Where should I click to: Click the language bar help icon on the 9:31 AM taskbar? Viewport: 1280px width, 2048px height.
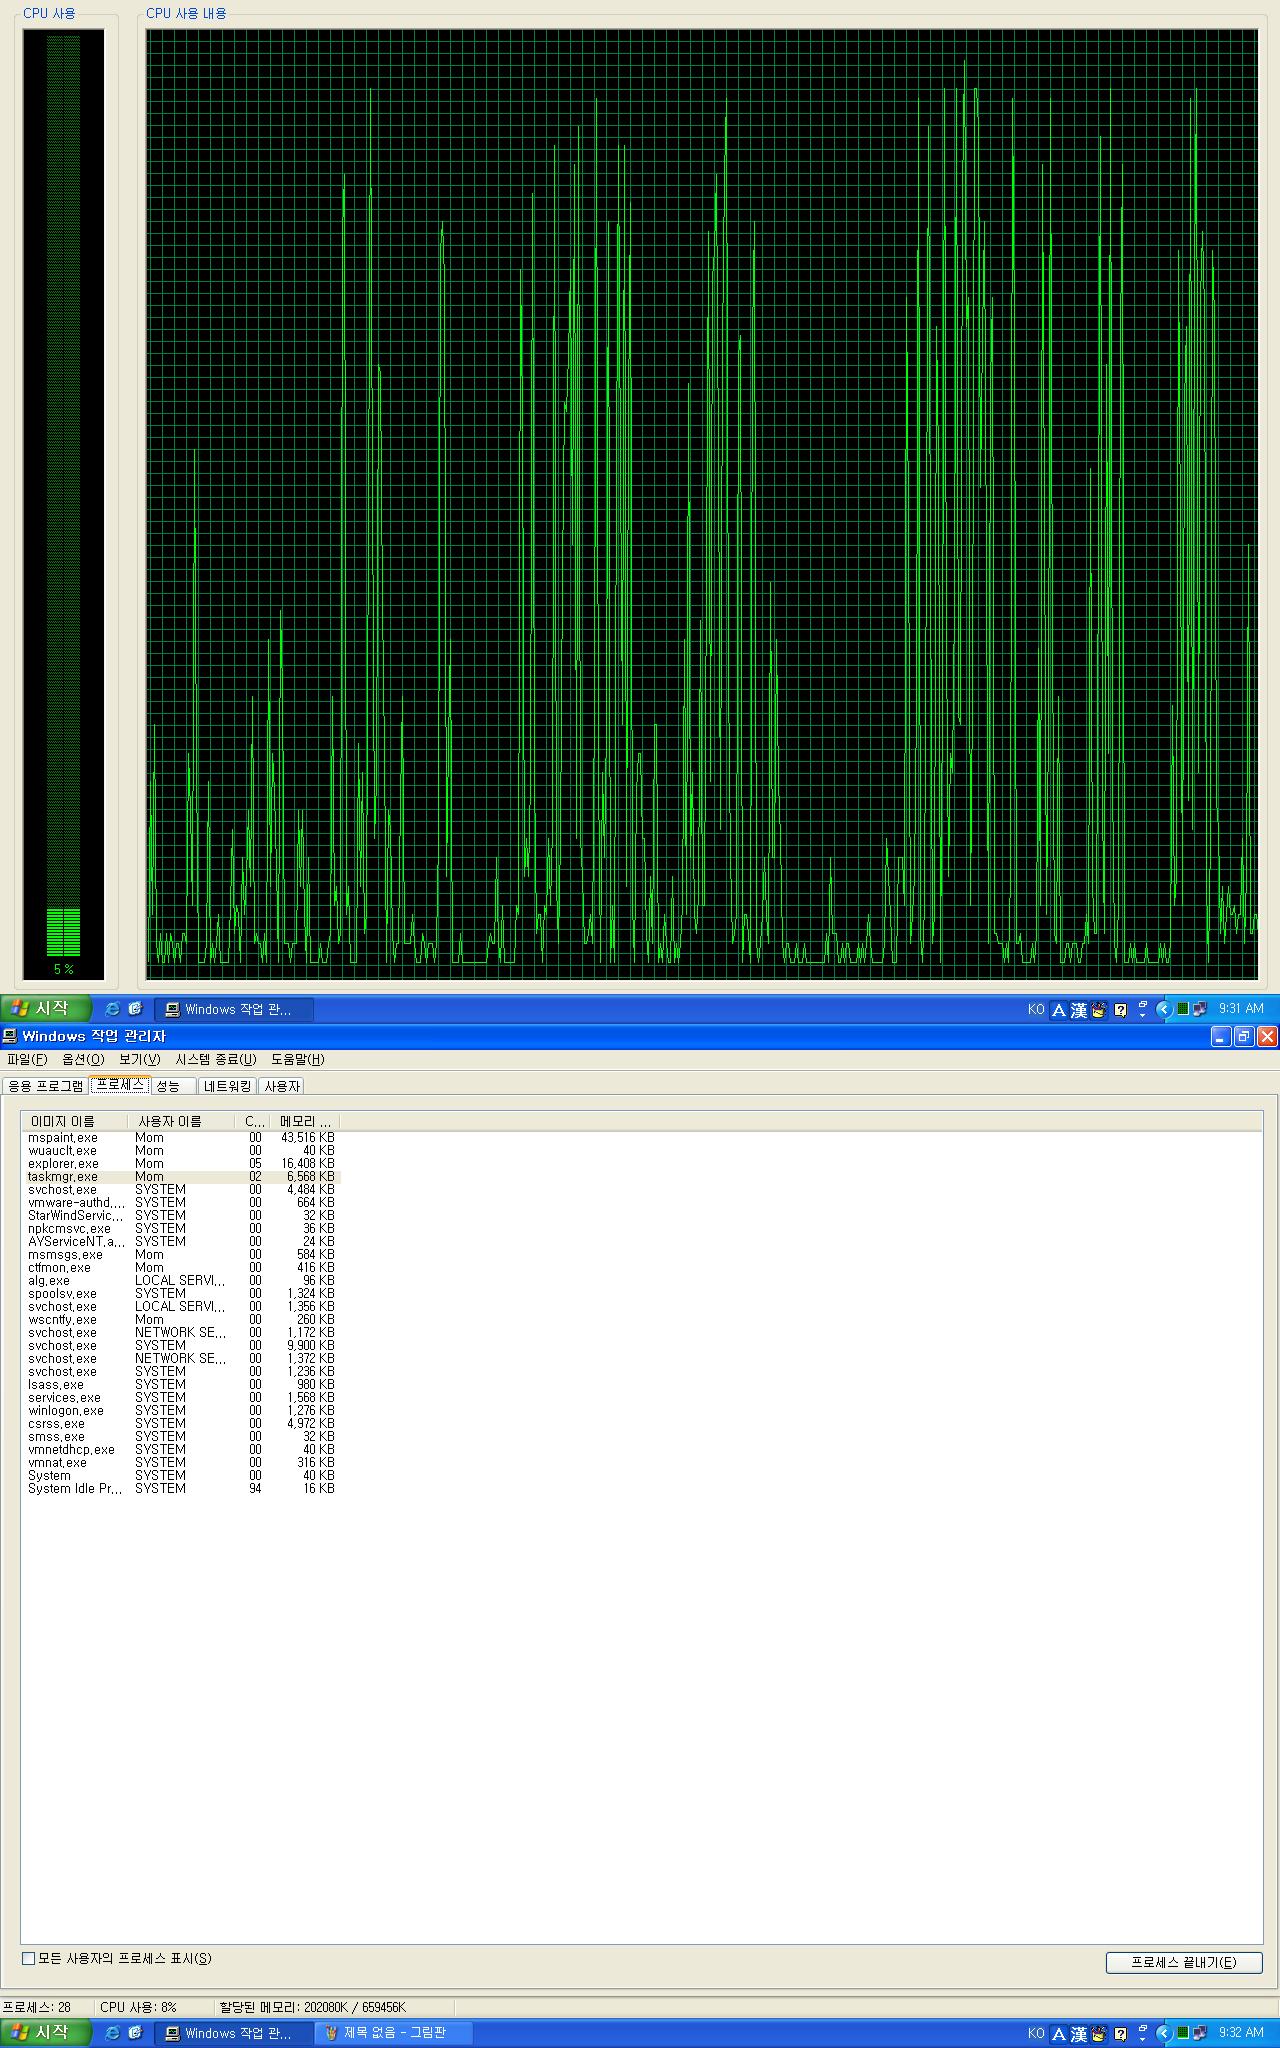(1121, 1010)
